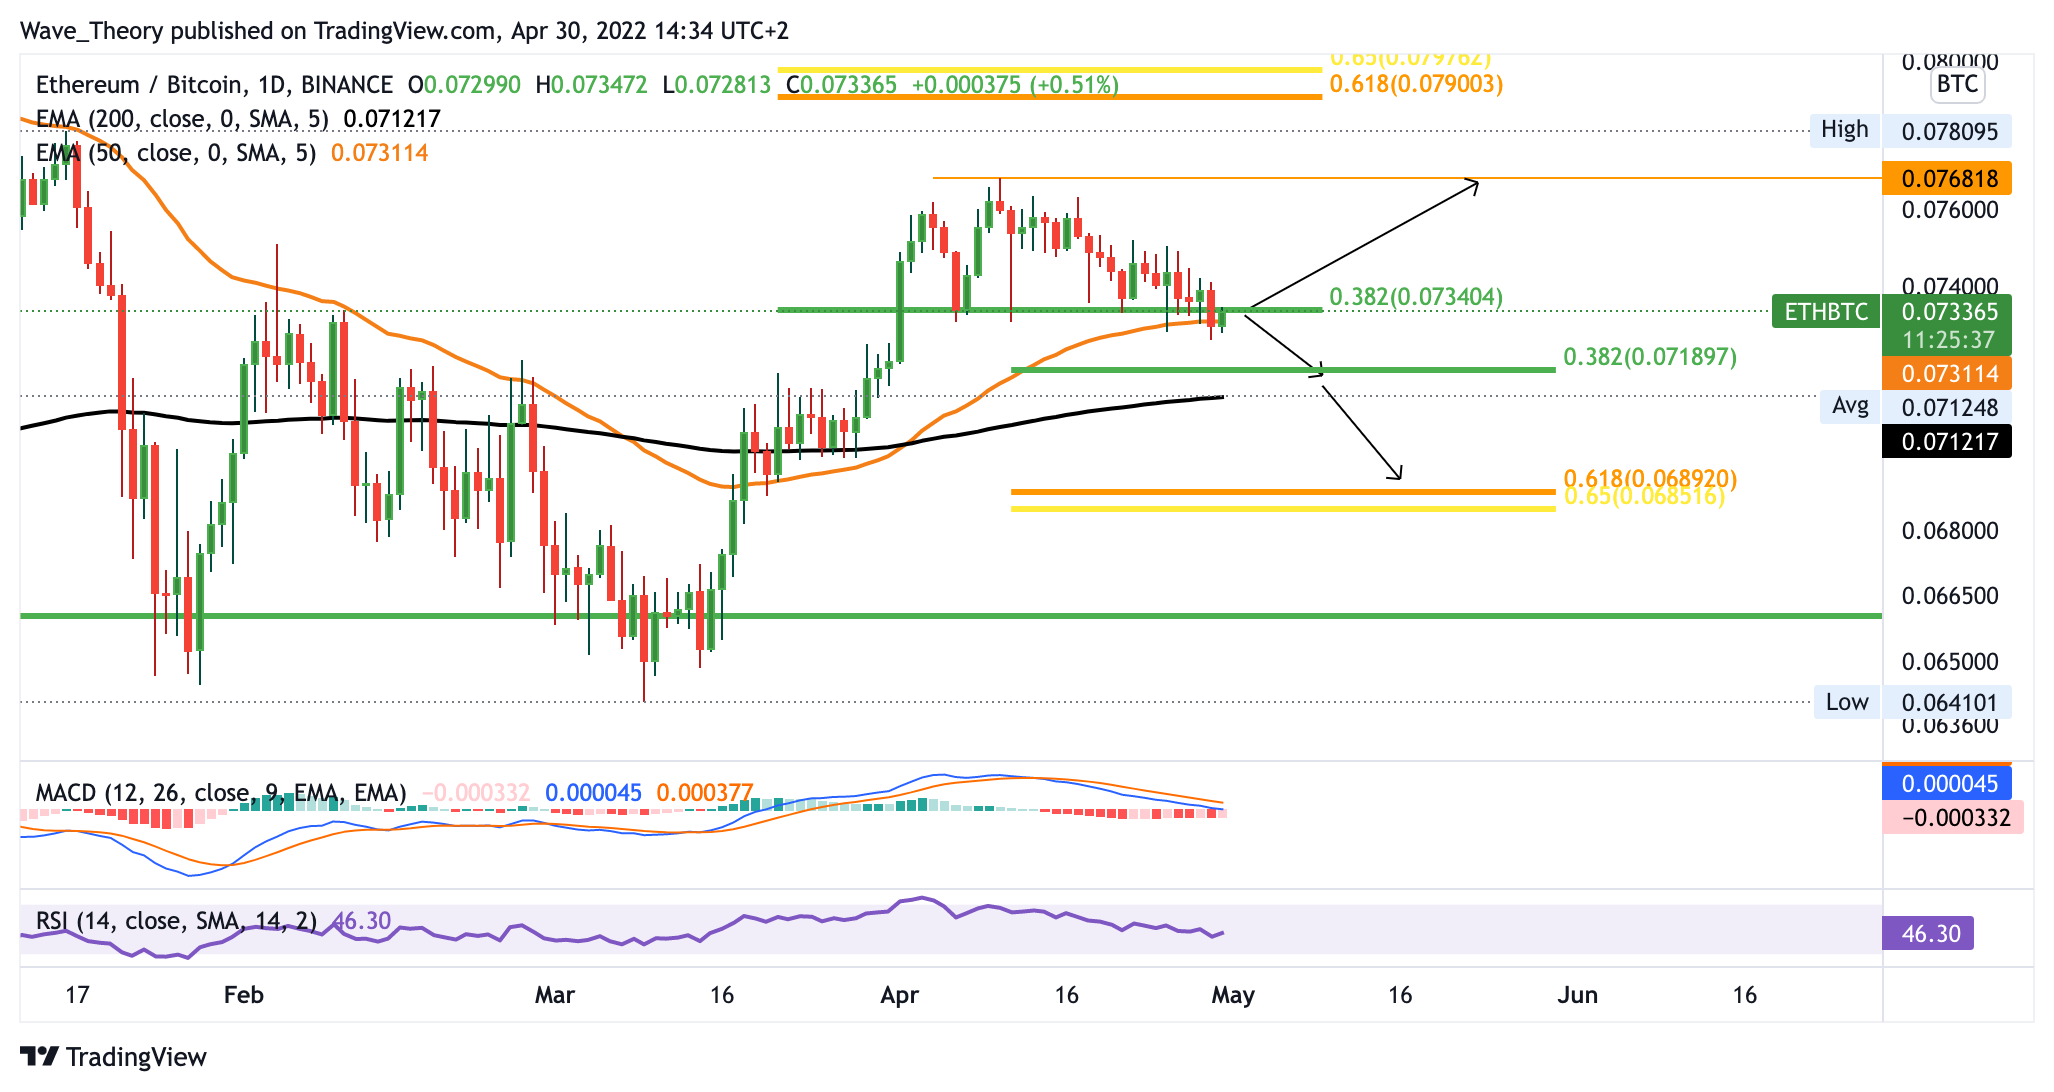
Task: Select the EMA 50 indicator legend
Action: 175,153
